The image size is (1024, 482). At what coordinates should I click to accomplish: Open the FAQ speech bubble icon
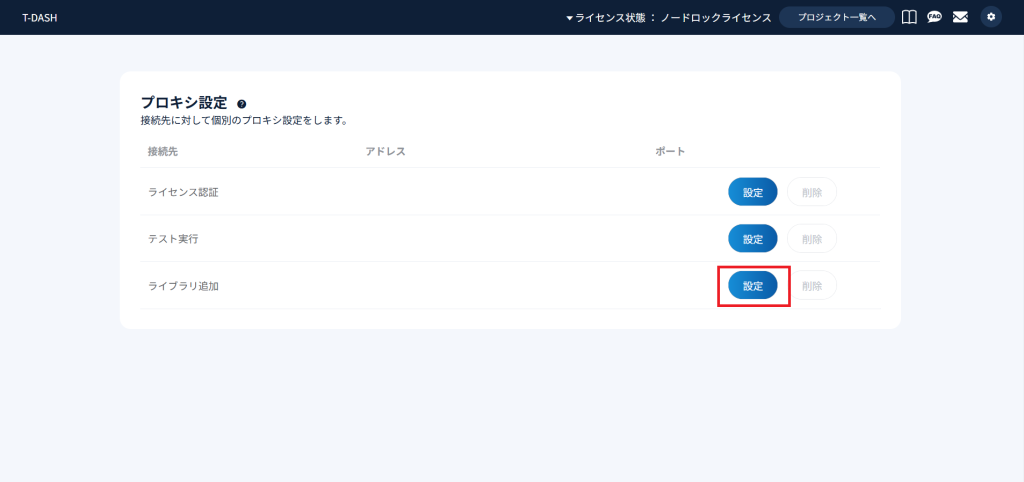(x=934, y=17)
